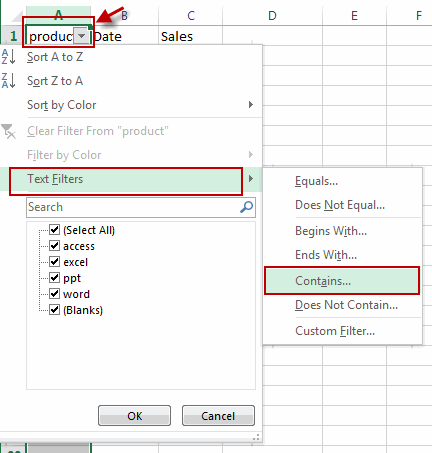Click the Sales header cell
This screenshot has height=453, width=432.
191,36
